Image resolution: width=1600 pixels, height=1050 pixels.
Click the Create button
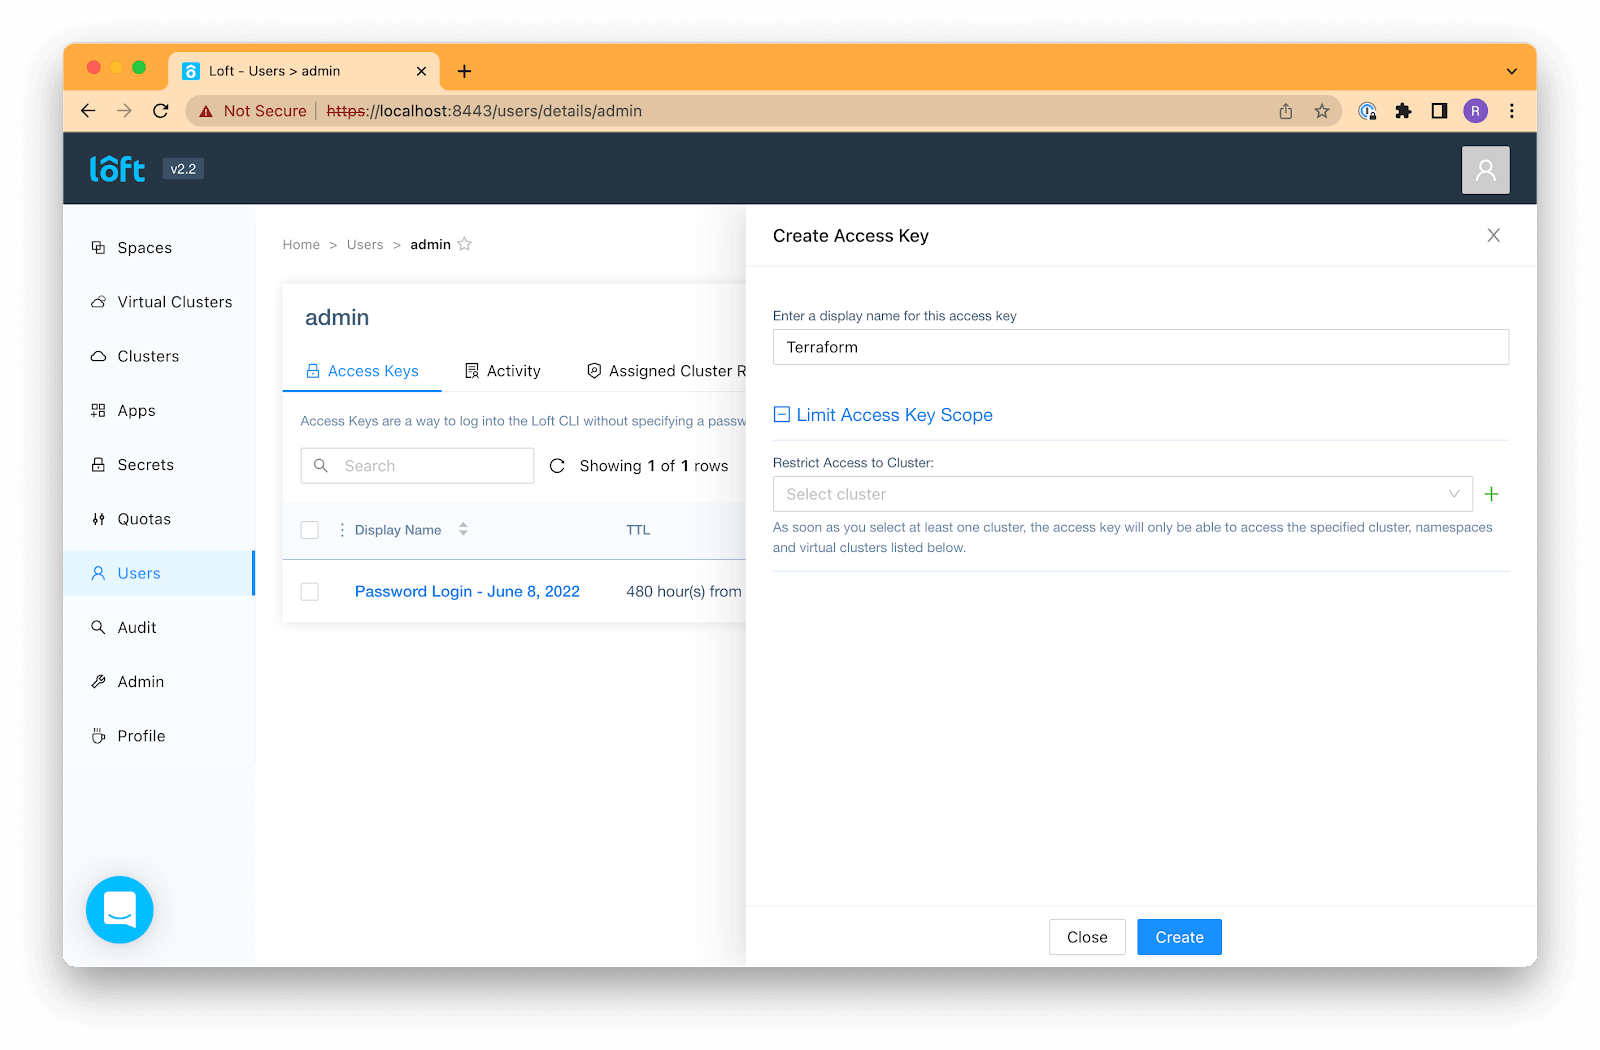point(1179,937)
